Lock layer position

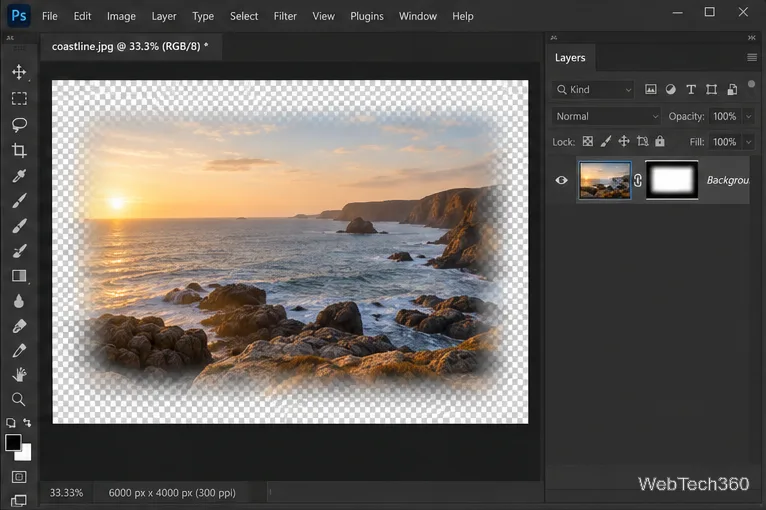[624, 142]
